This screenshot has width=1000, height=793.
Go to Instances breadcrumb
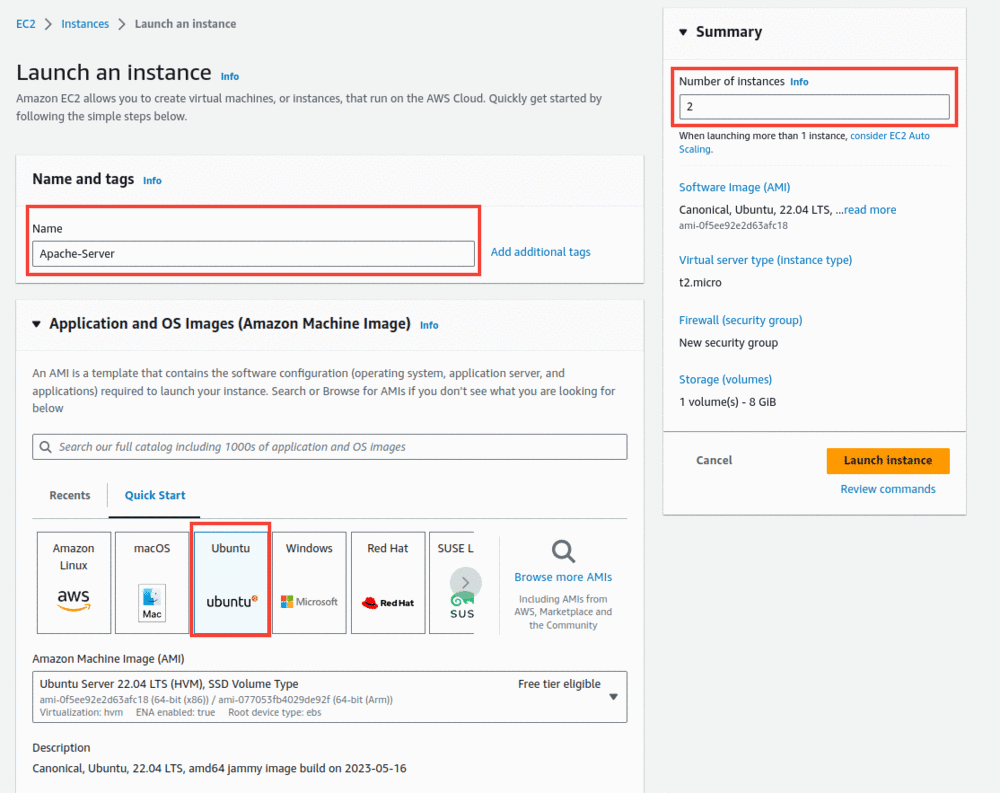(85, 24)
